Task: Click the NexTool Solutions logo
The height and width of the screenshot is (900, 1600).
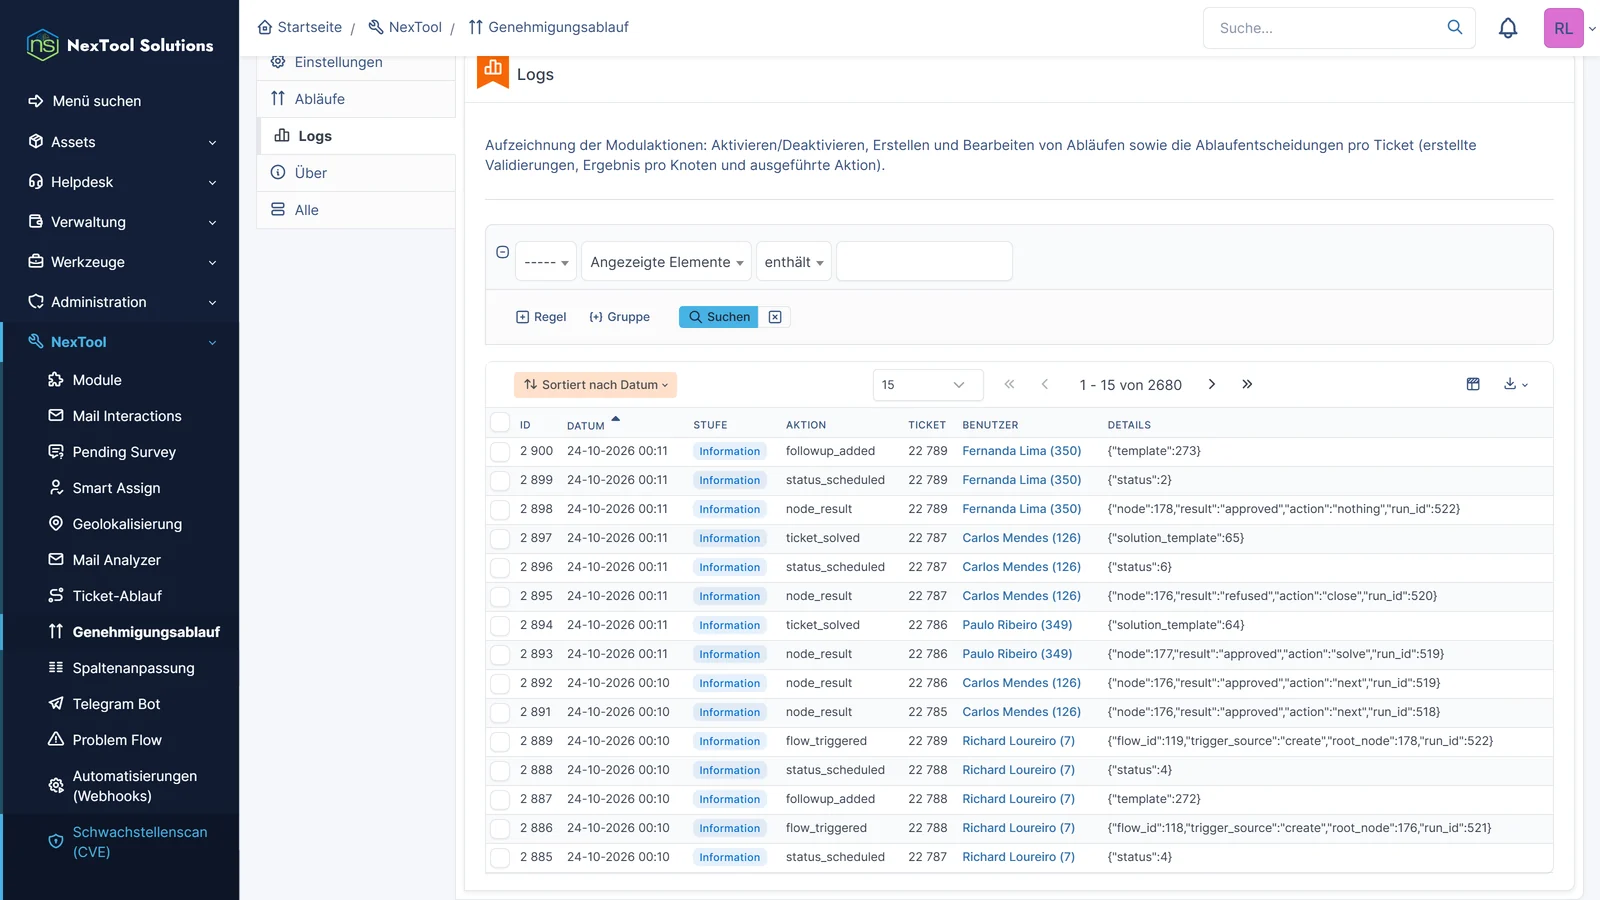Action: 120,45
